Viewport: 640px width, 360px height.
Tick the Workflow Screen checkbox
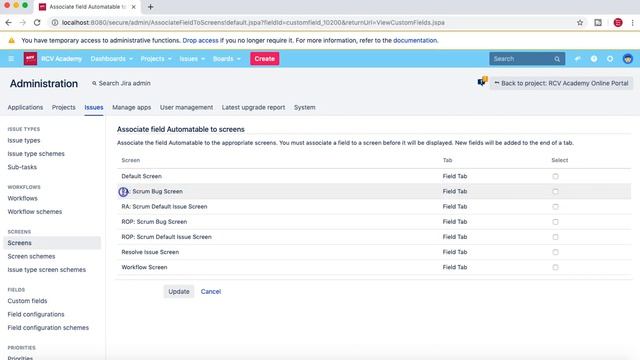(555, 267)
